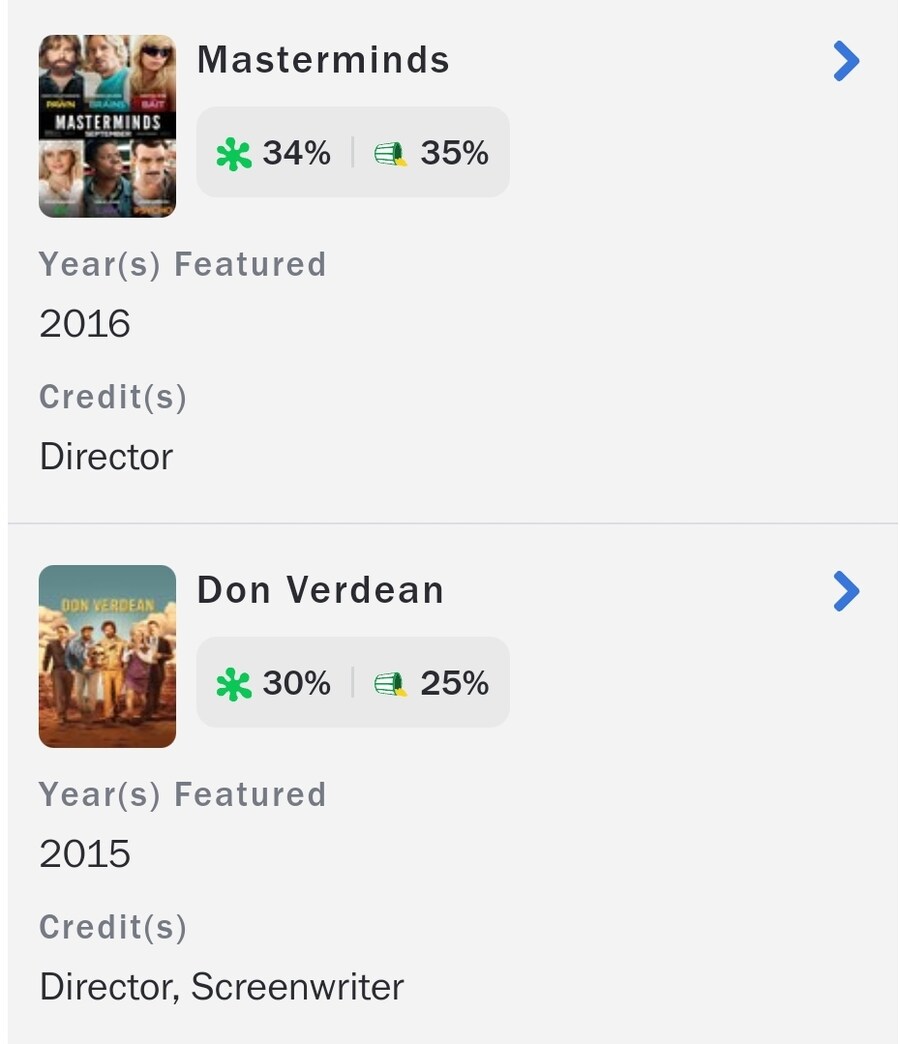
Task: Click the Year(s) Featured label under Masterminds
Action: 182,264
